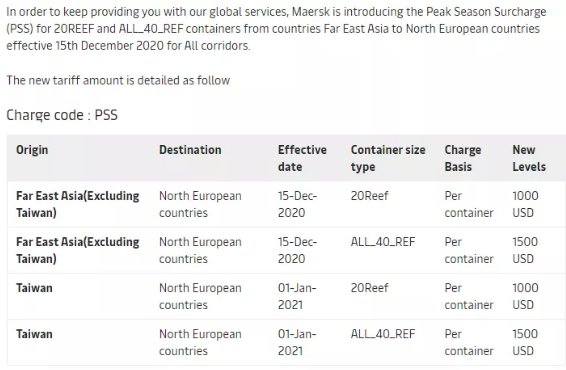Click the 20Reef cell dated 15-Dec-2020

369,196
